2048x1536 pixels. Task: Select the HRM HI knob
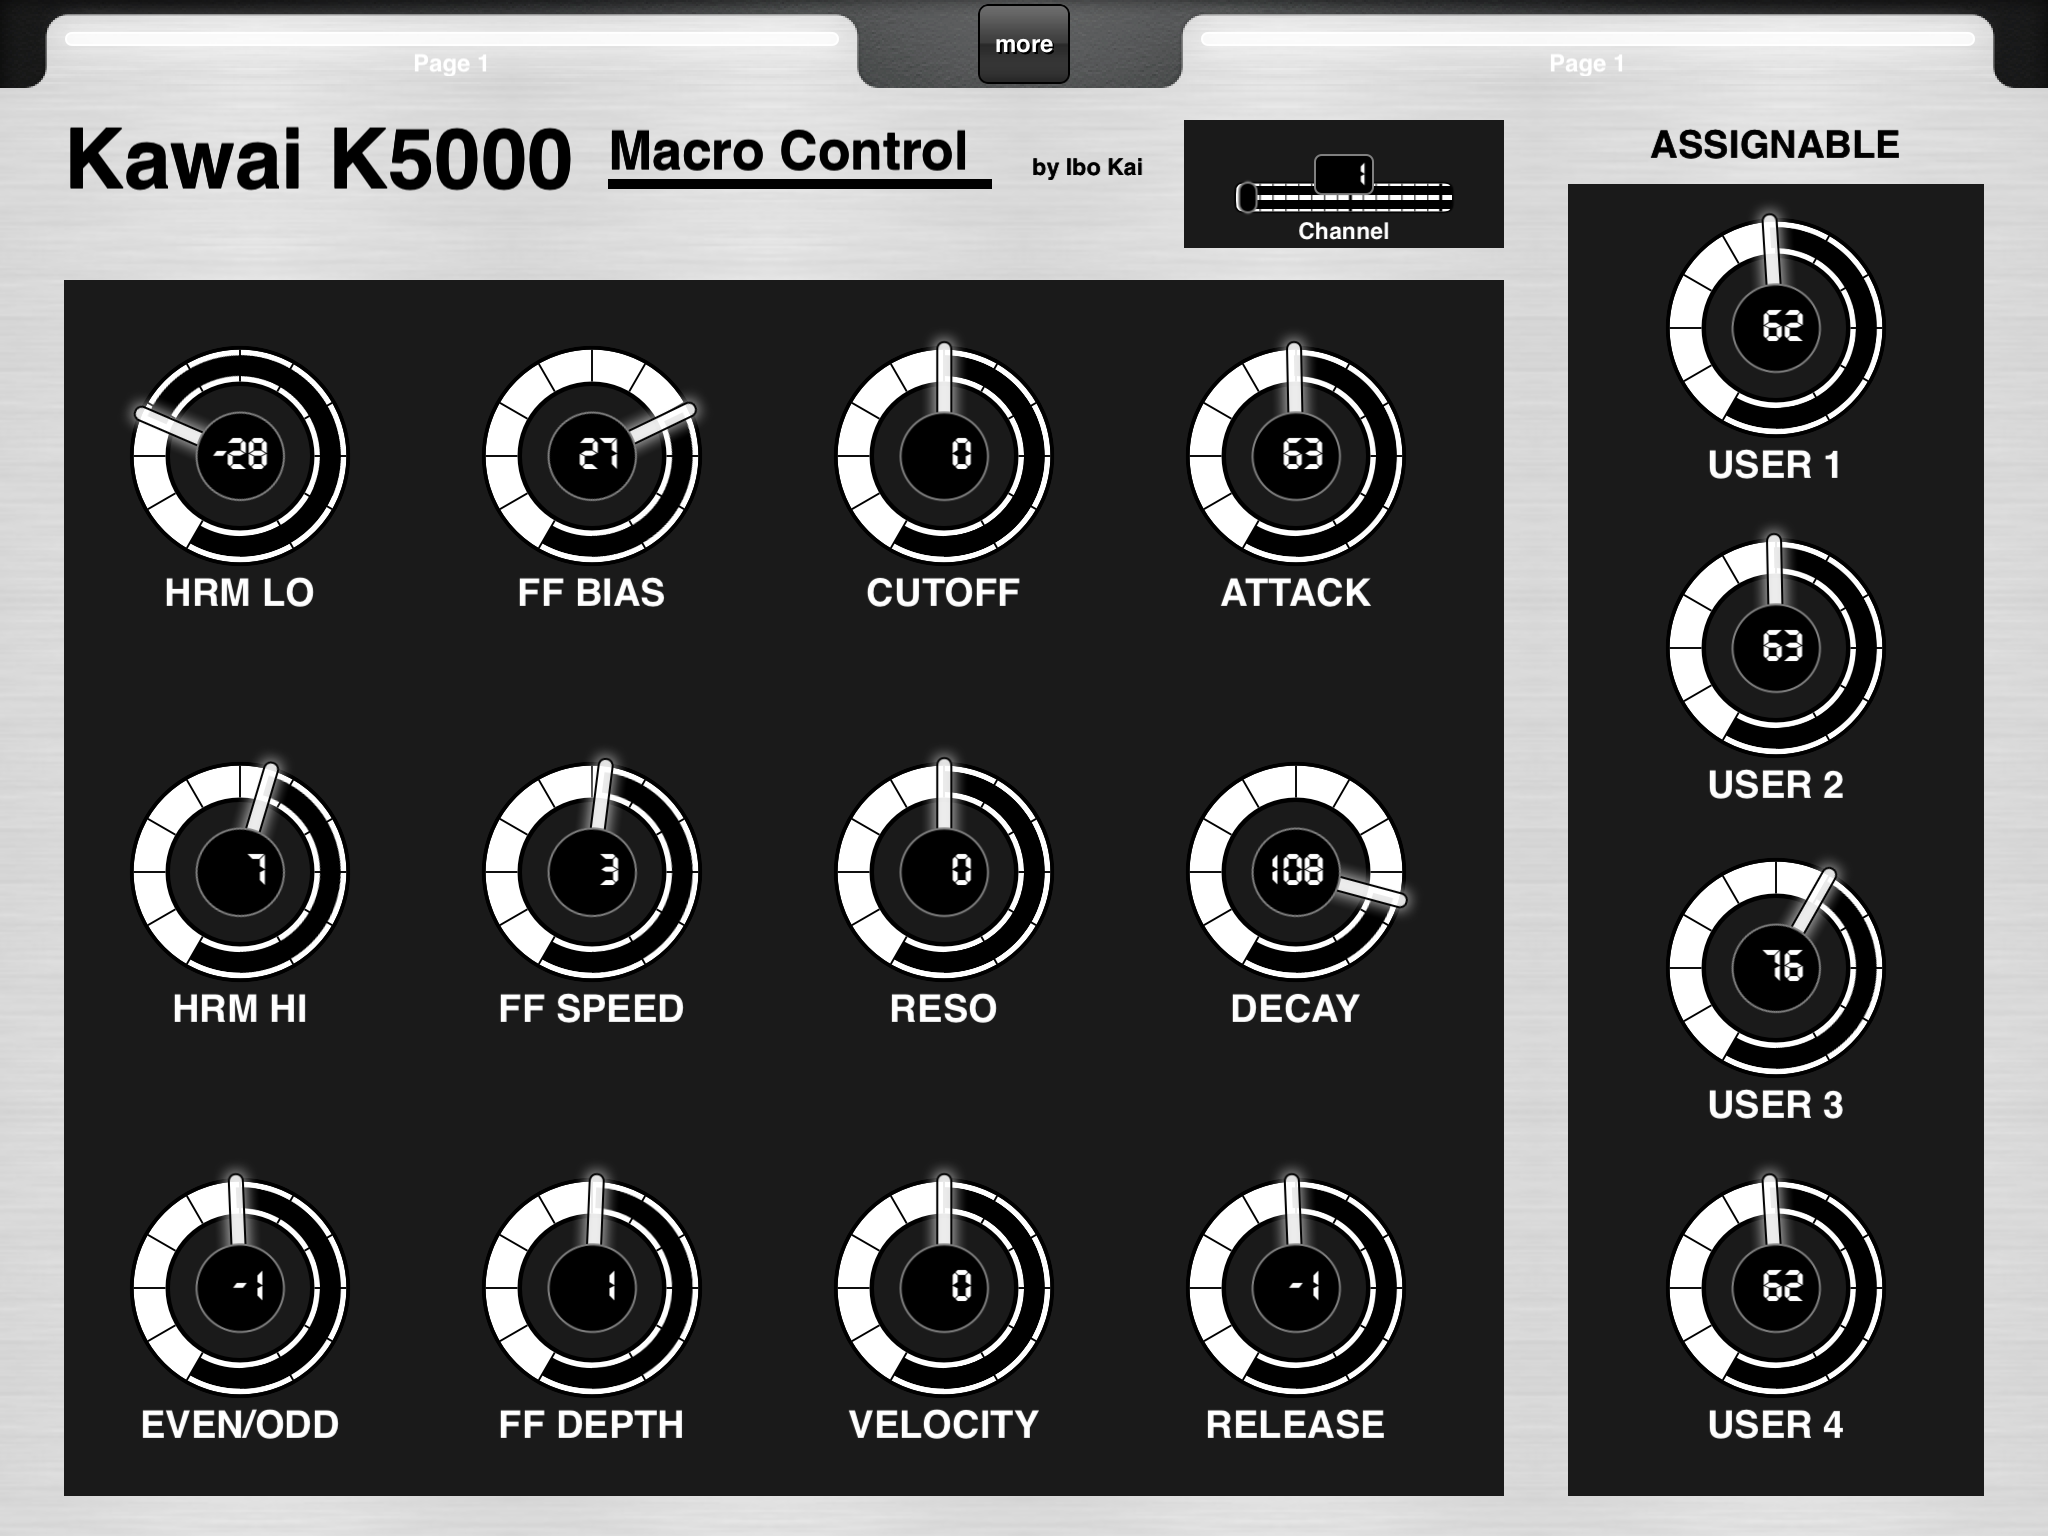click(x=240, y=871)
